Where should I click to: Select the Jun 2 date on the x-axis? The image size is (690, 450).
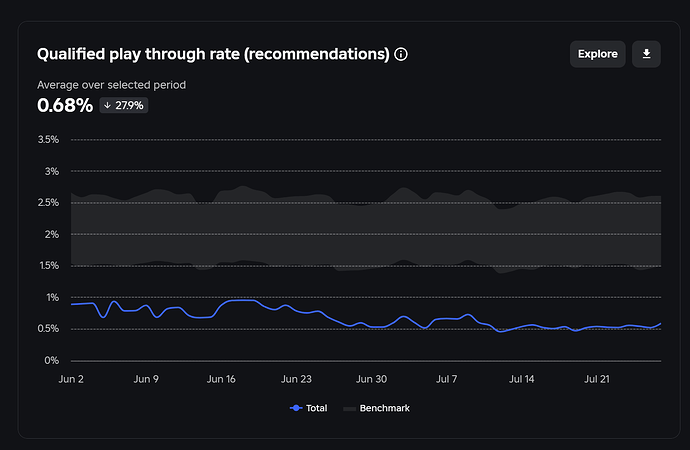(x=72, y=380)
